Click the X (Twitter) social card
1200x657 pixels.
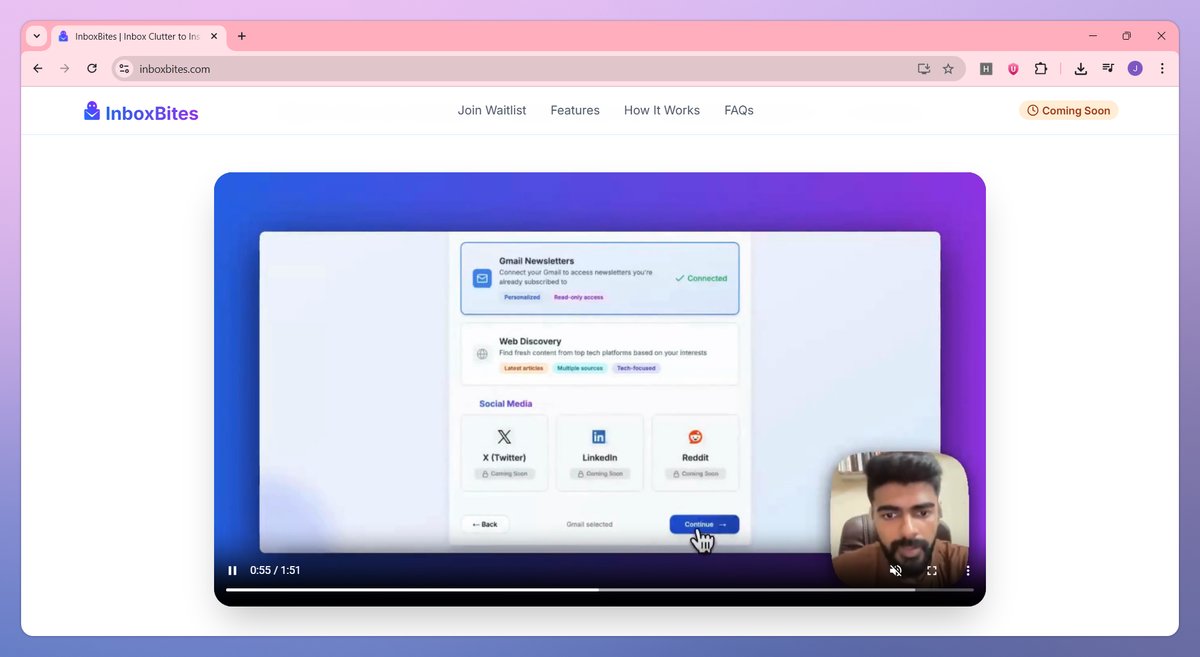click(504, 453)
